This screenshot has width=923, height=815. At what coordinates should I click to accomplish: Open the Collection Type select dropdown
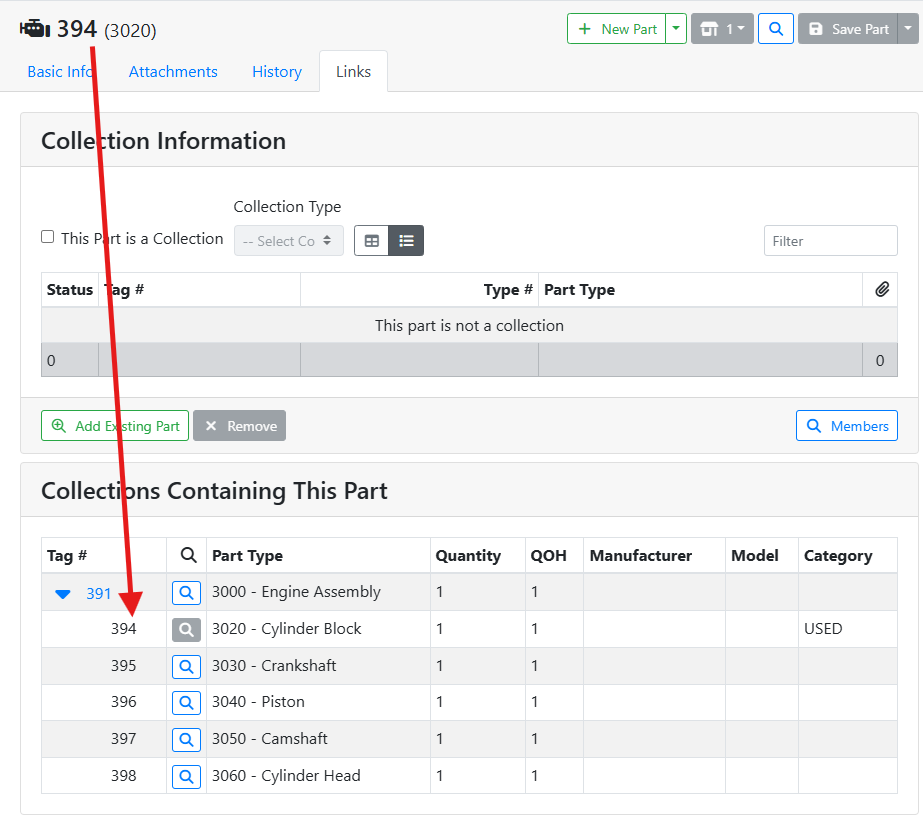pos(288,241)
